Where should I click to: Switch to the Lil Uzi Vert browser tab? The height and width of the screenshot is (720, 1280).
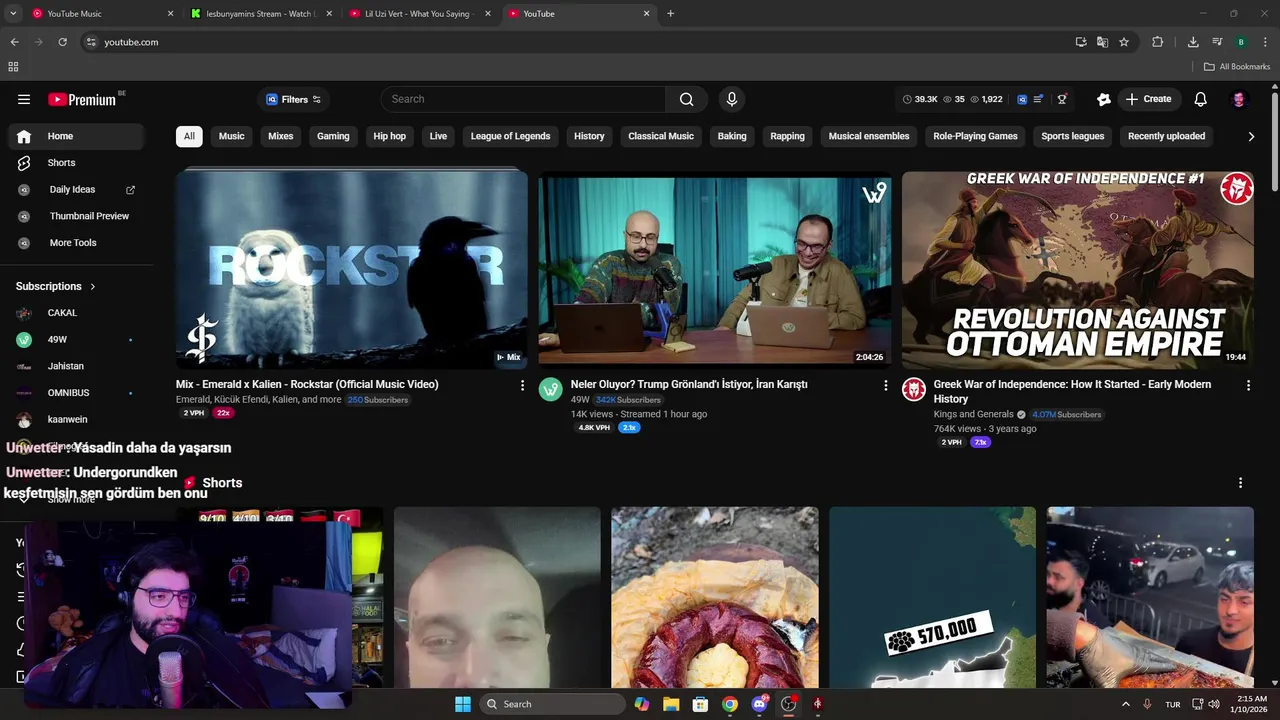click(419, 14)
